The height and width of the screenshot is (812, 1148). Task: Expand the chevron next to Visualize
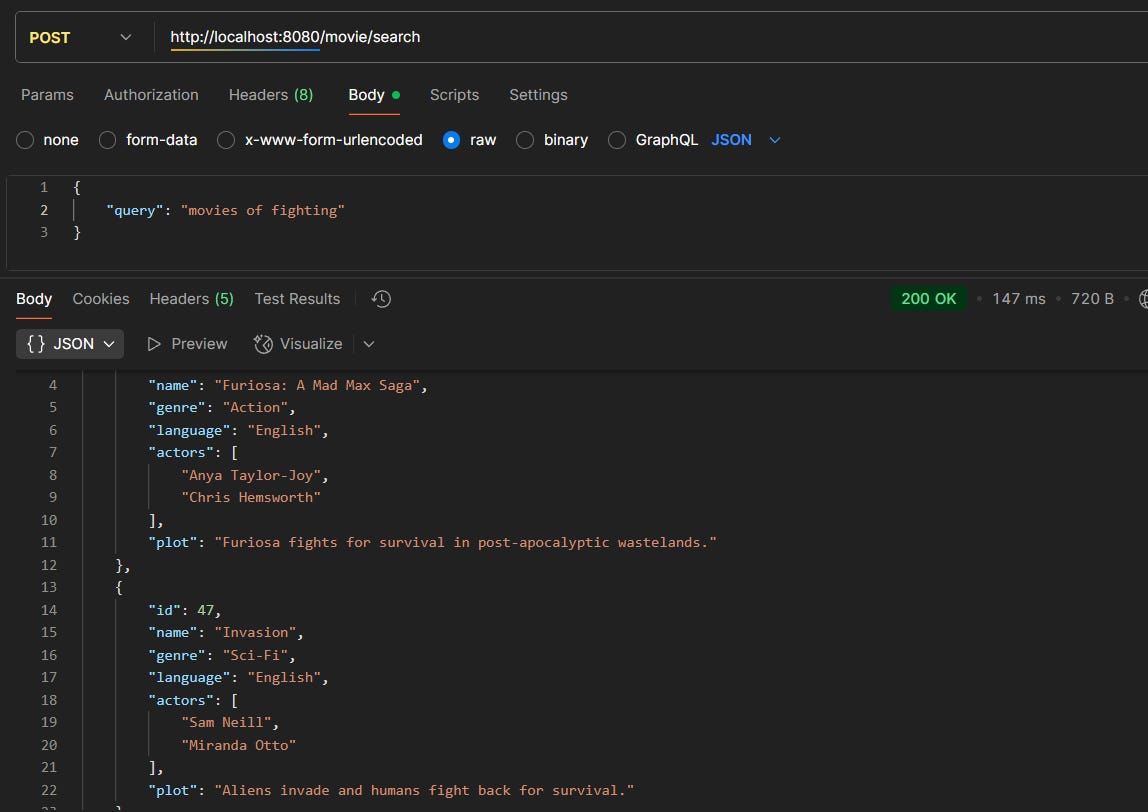368,343
